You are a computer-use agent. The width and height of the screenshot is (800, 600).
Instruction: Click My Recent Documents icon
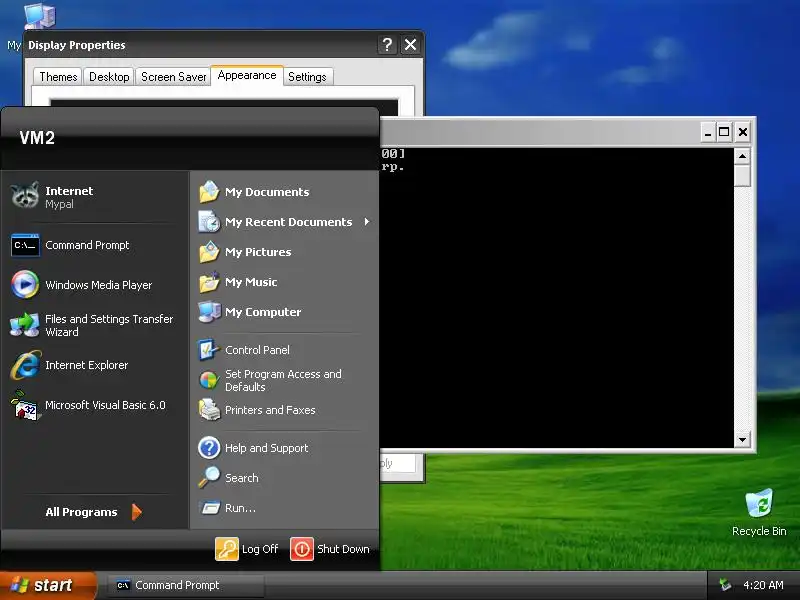209,222
